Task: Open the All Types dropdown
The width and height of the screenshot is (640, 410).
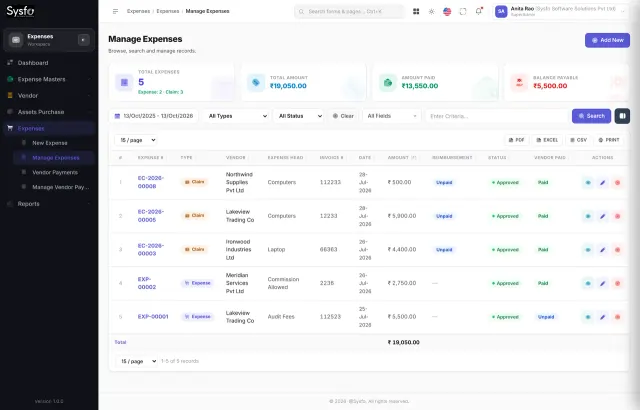Action: 236,116
